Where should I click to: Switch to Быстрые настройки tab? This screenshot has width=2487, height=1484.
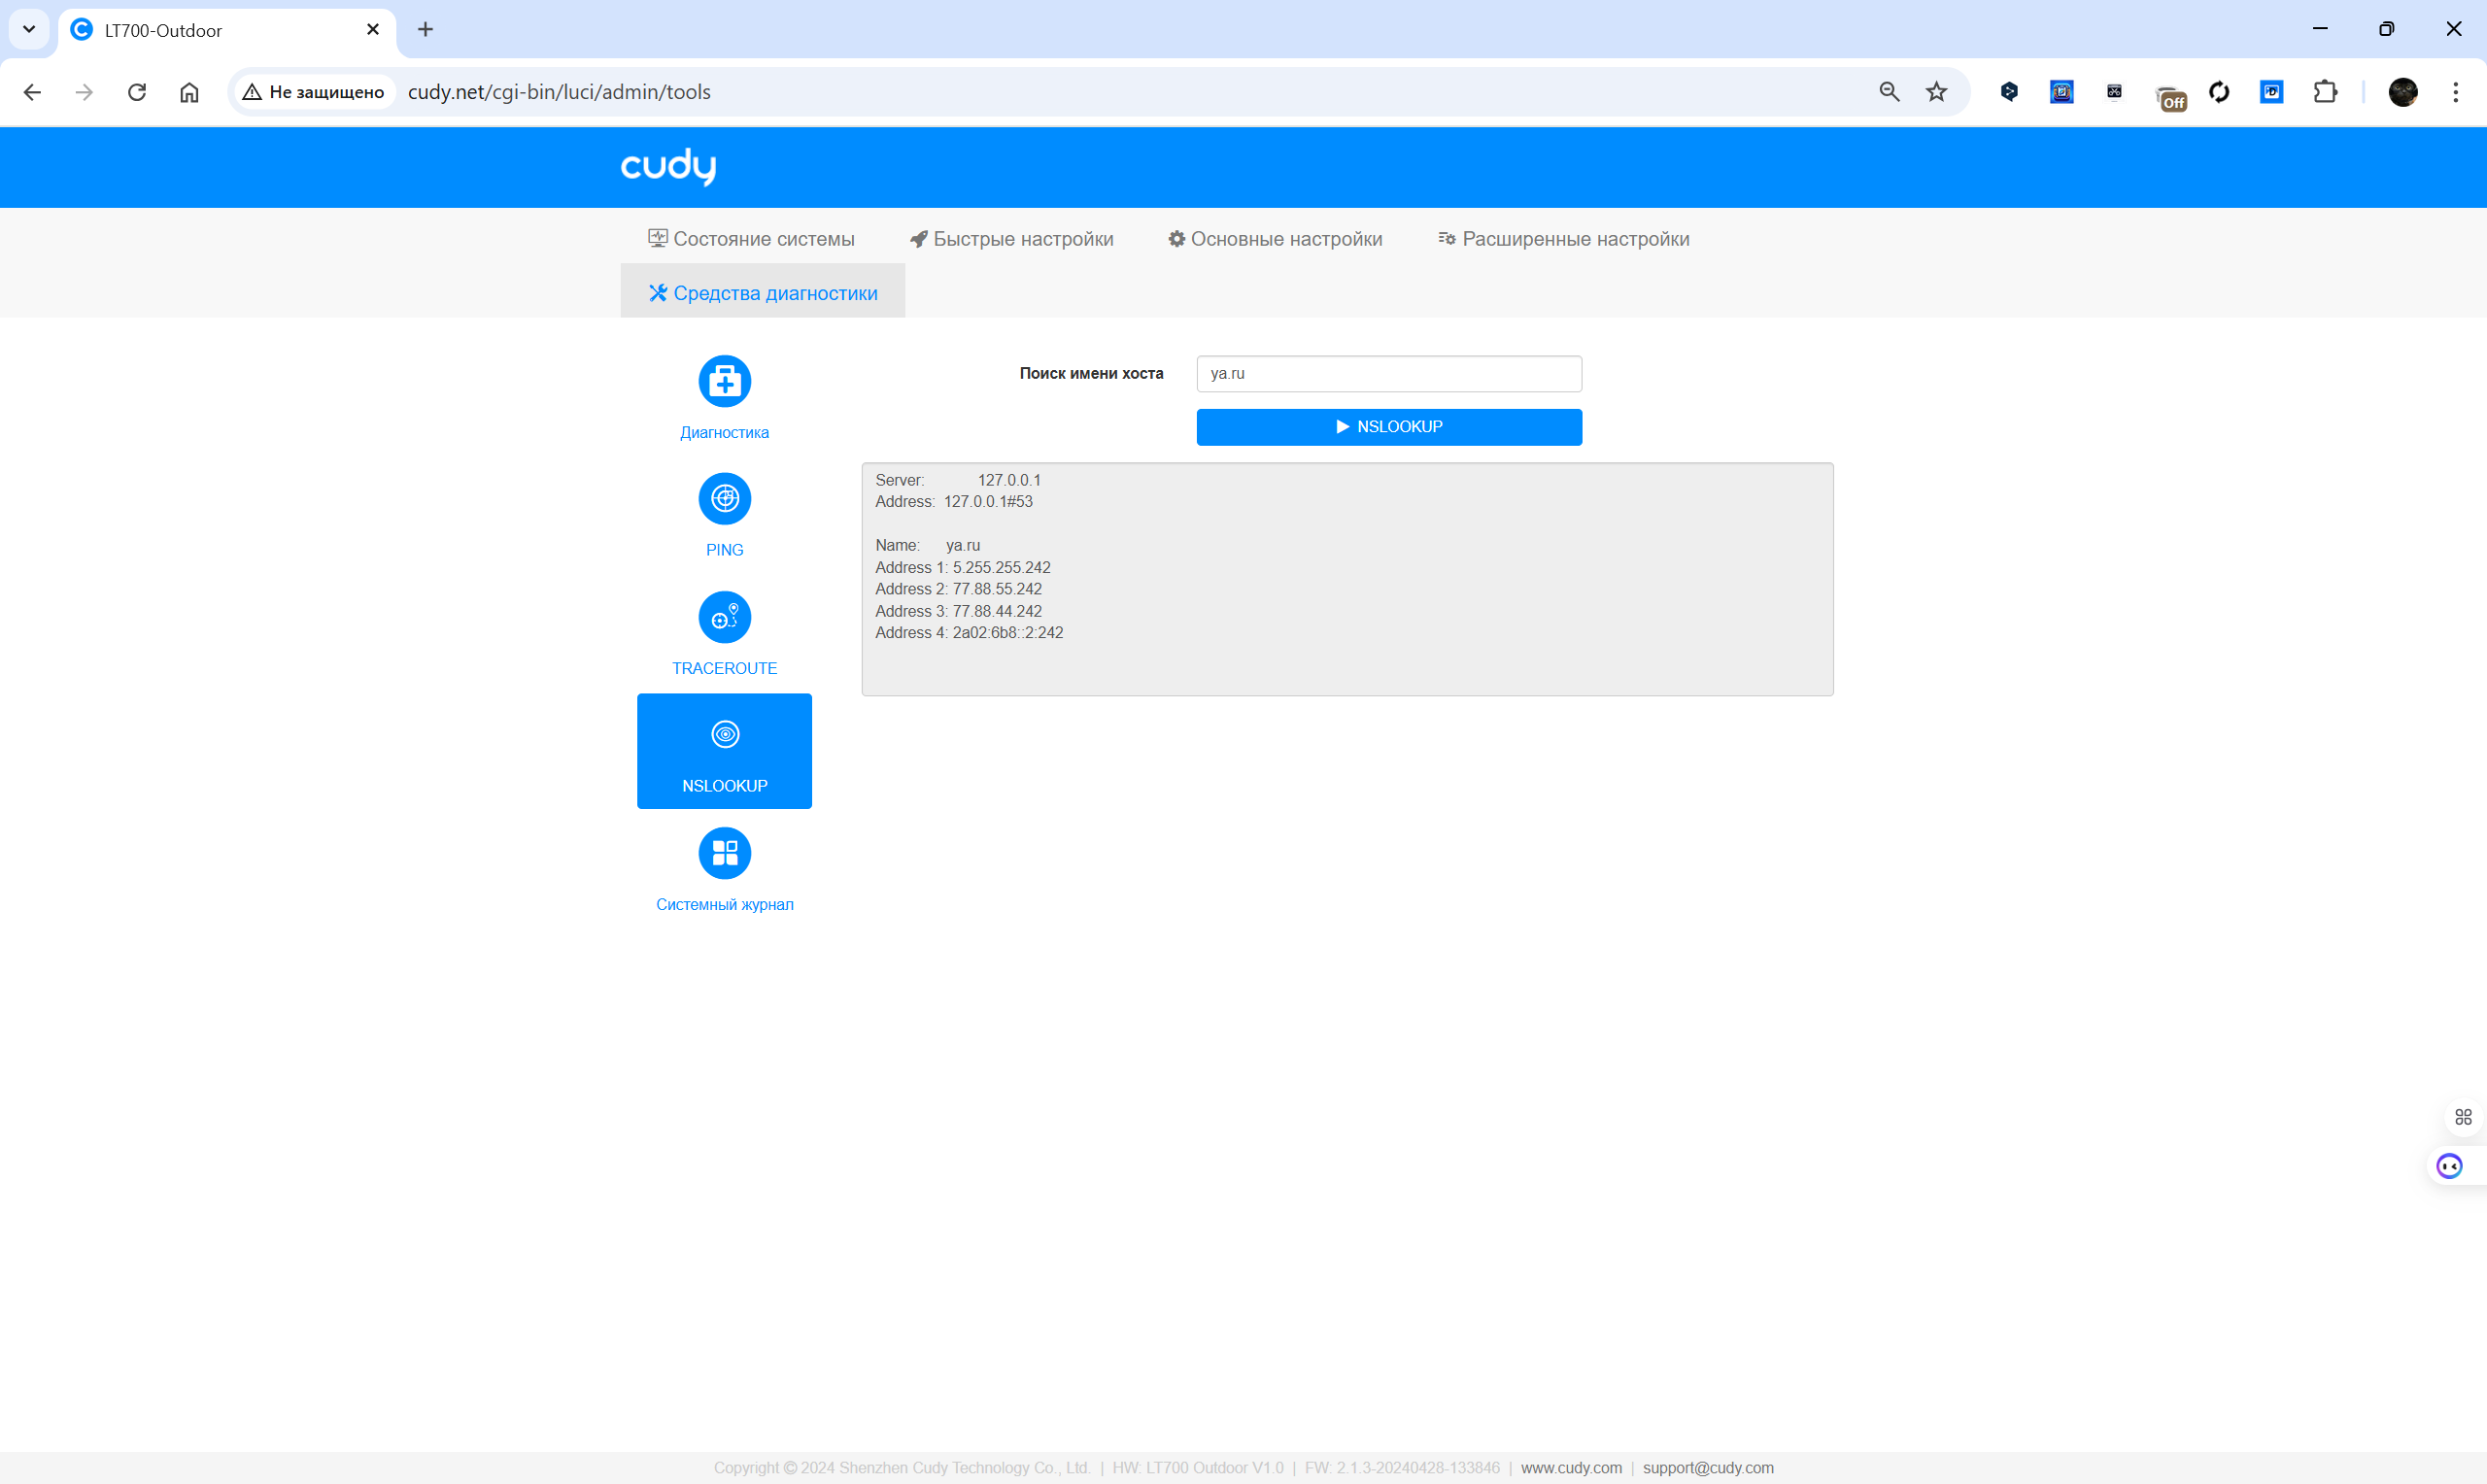coord(1011,239)
